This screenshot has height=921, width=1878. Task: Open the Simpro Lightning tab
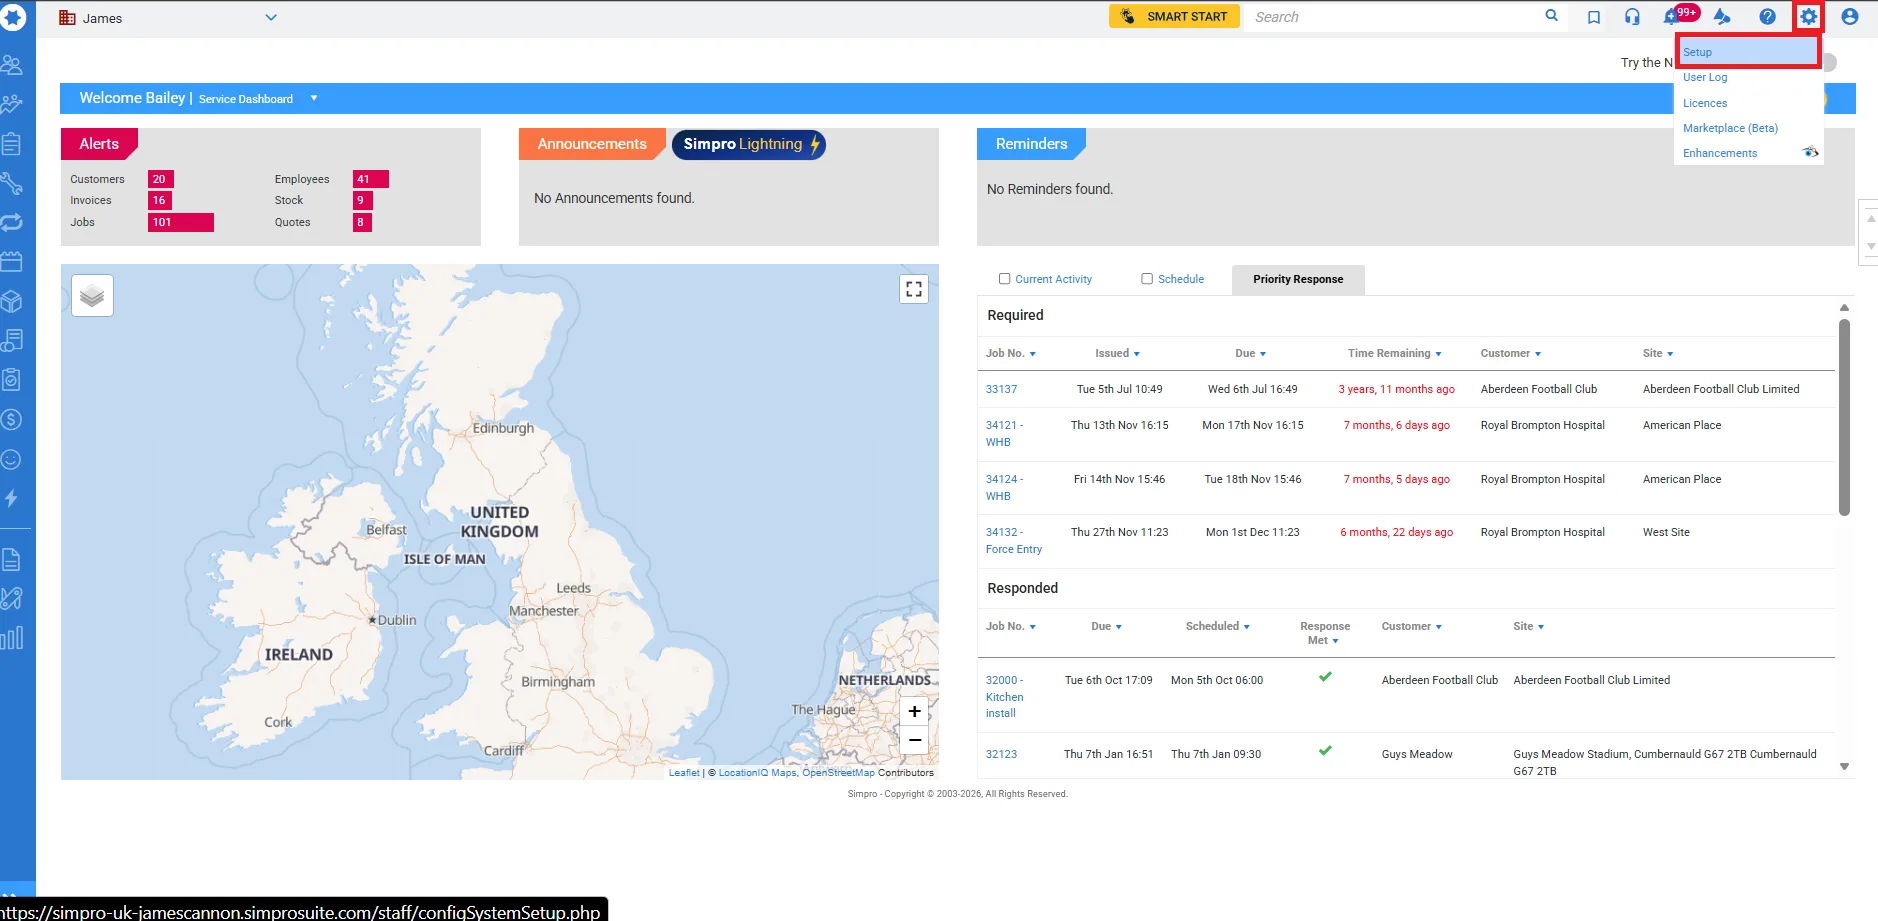(x=749, y=144)
